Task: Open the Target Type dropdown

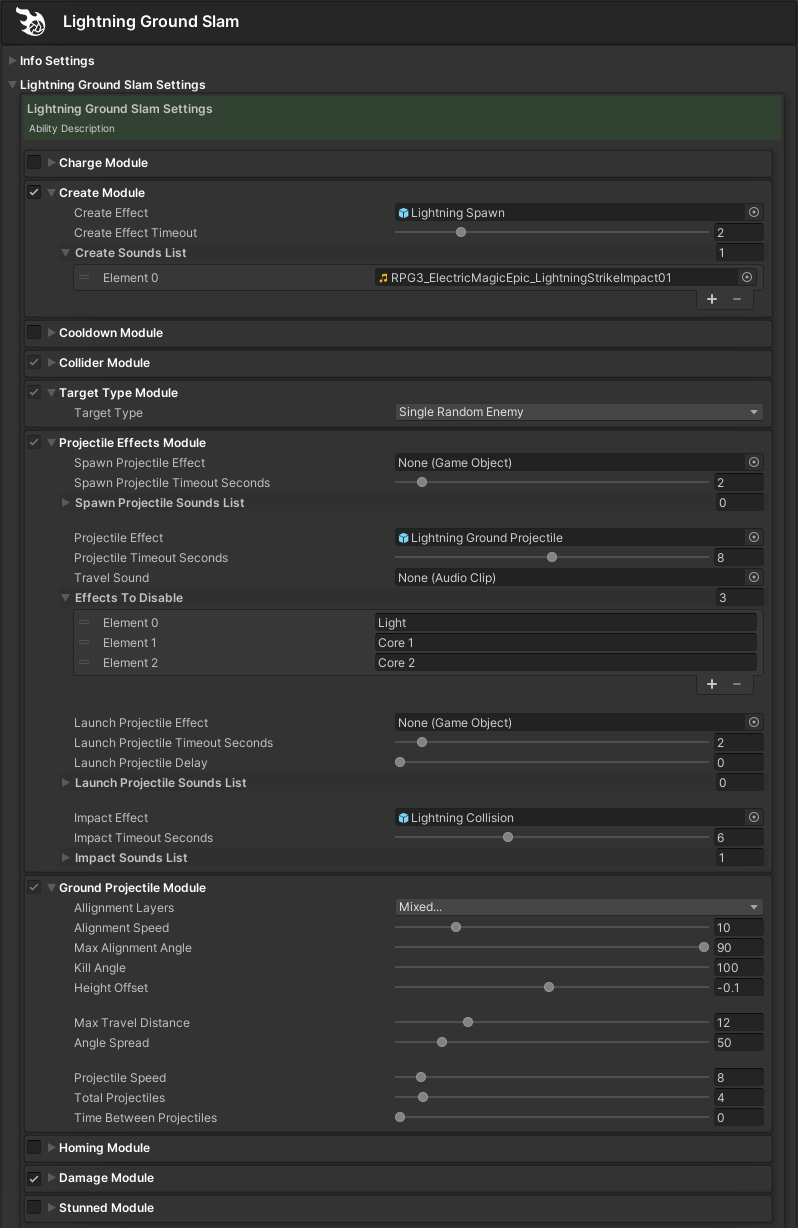Action: [x=579, y=413]
